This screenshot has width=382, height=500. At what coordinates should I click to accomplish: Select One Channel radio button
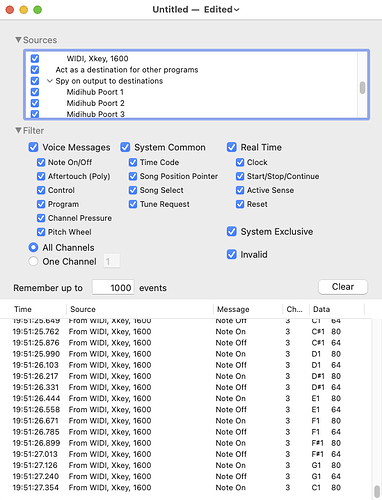(33, 261)
